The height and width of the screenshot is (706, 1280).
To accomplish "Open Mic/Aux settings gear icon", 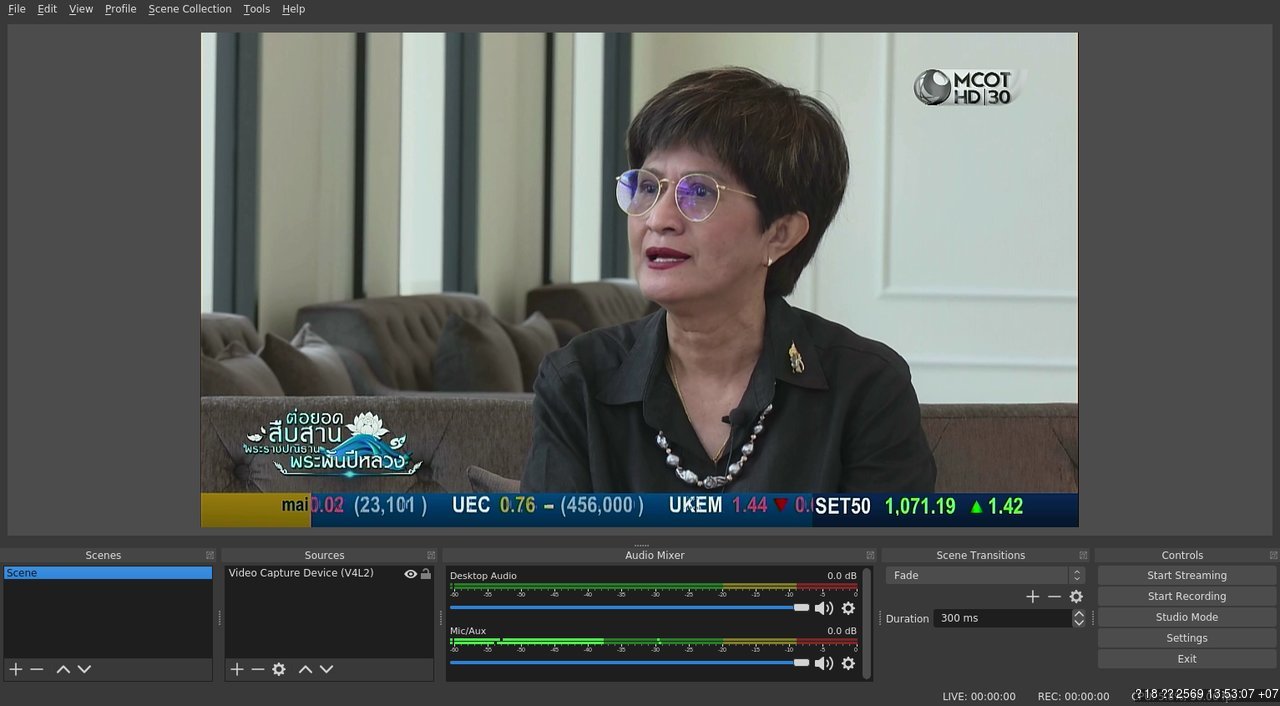I will pos(848,663).
